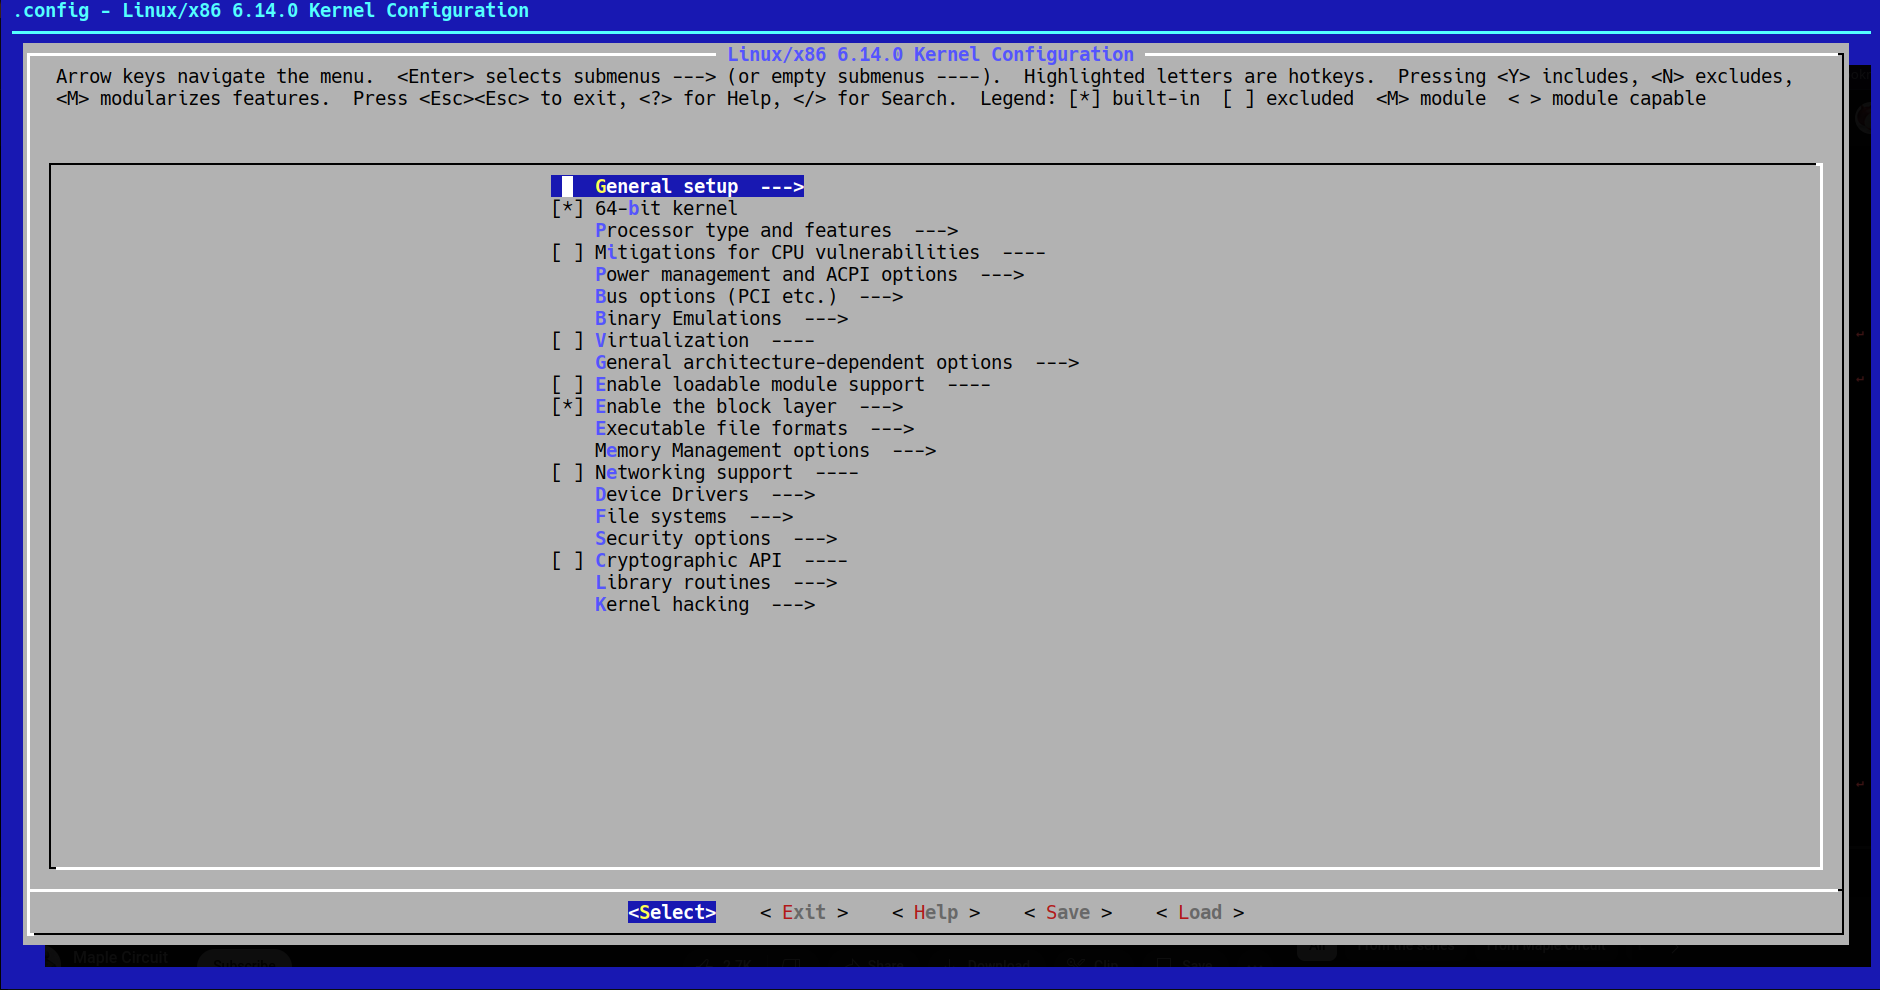This screenshot has width=1880, height=990.
Task: Choose the Load button
Action: pyautogui.click(x=1200, y=912)
